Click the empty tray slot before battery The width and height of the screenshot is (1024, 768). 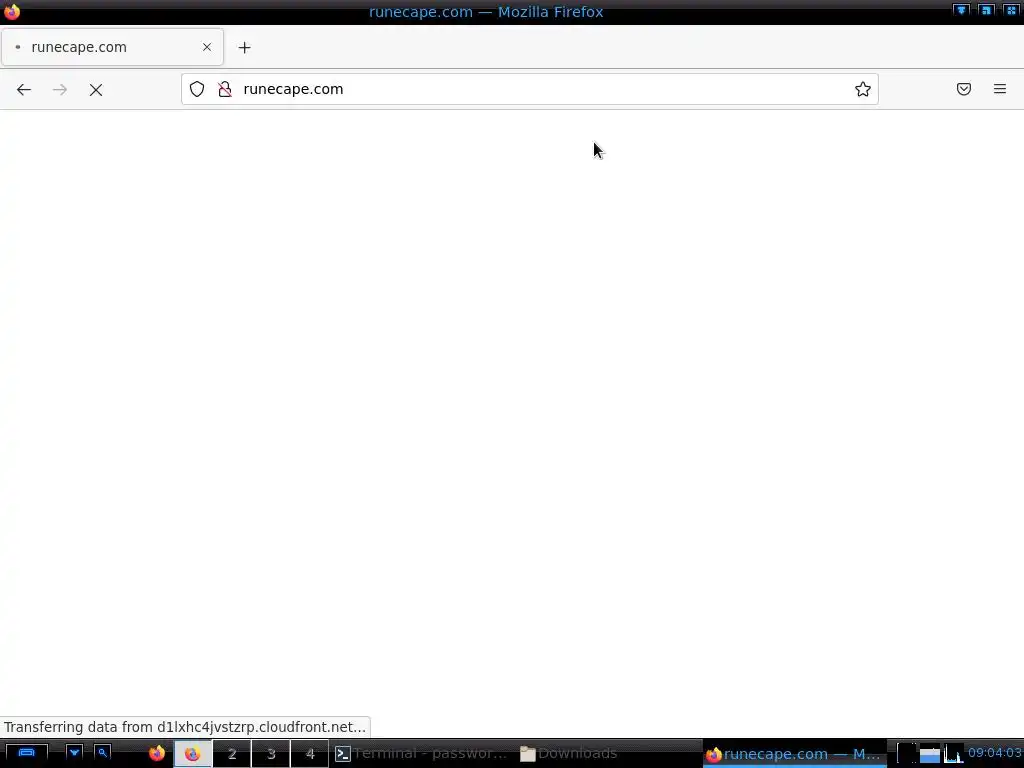coord(906,754)
